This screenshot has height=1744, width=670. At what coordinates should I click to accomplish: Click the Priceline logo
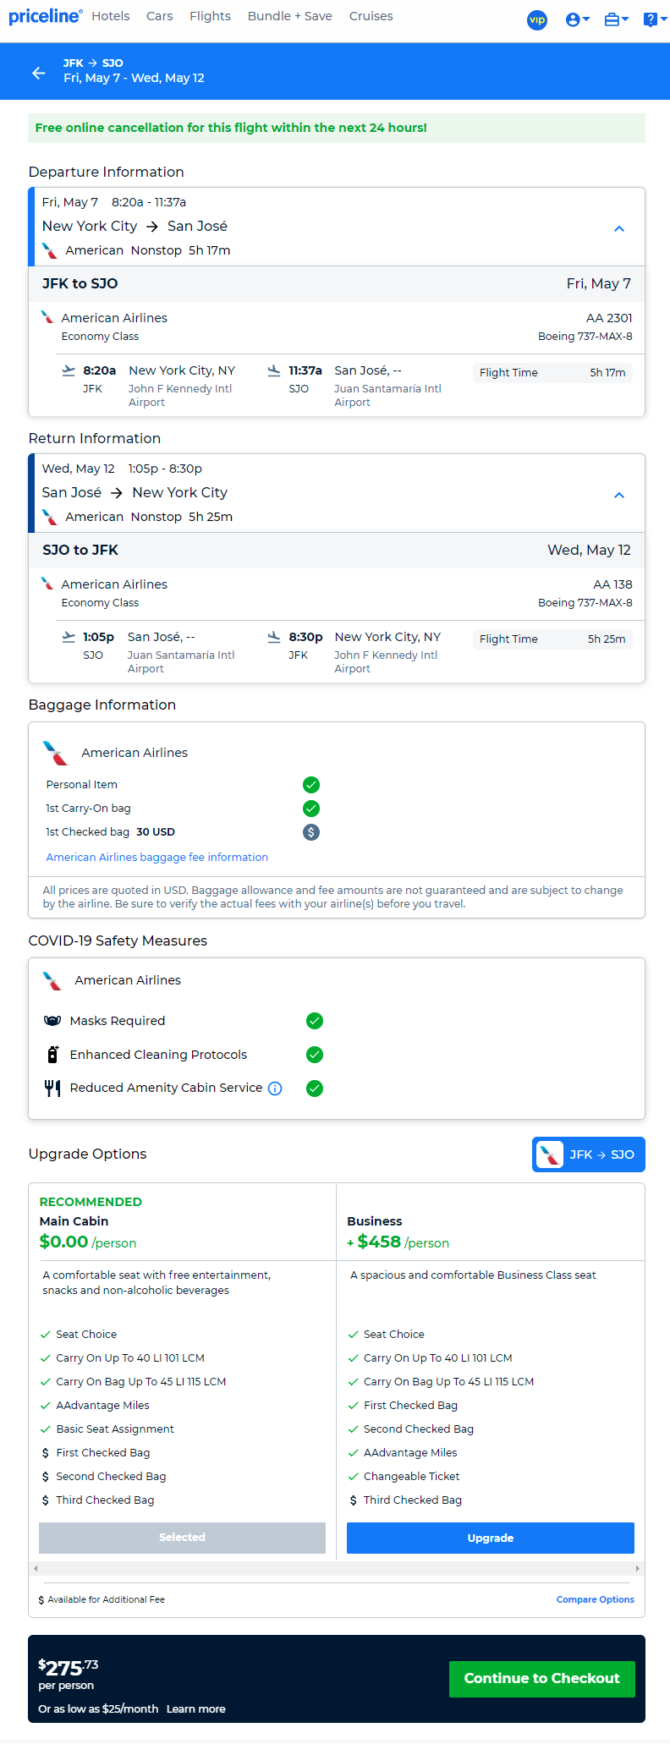(45, 16)
